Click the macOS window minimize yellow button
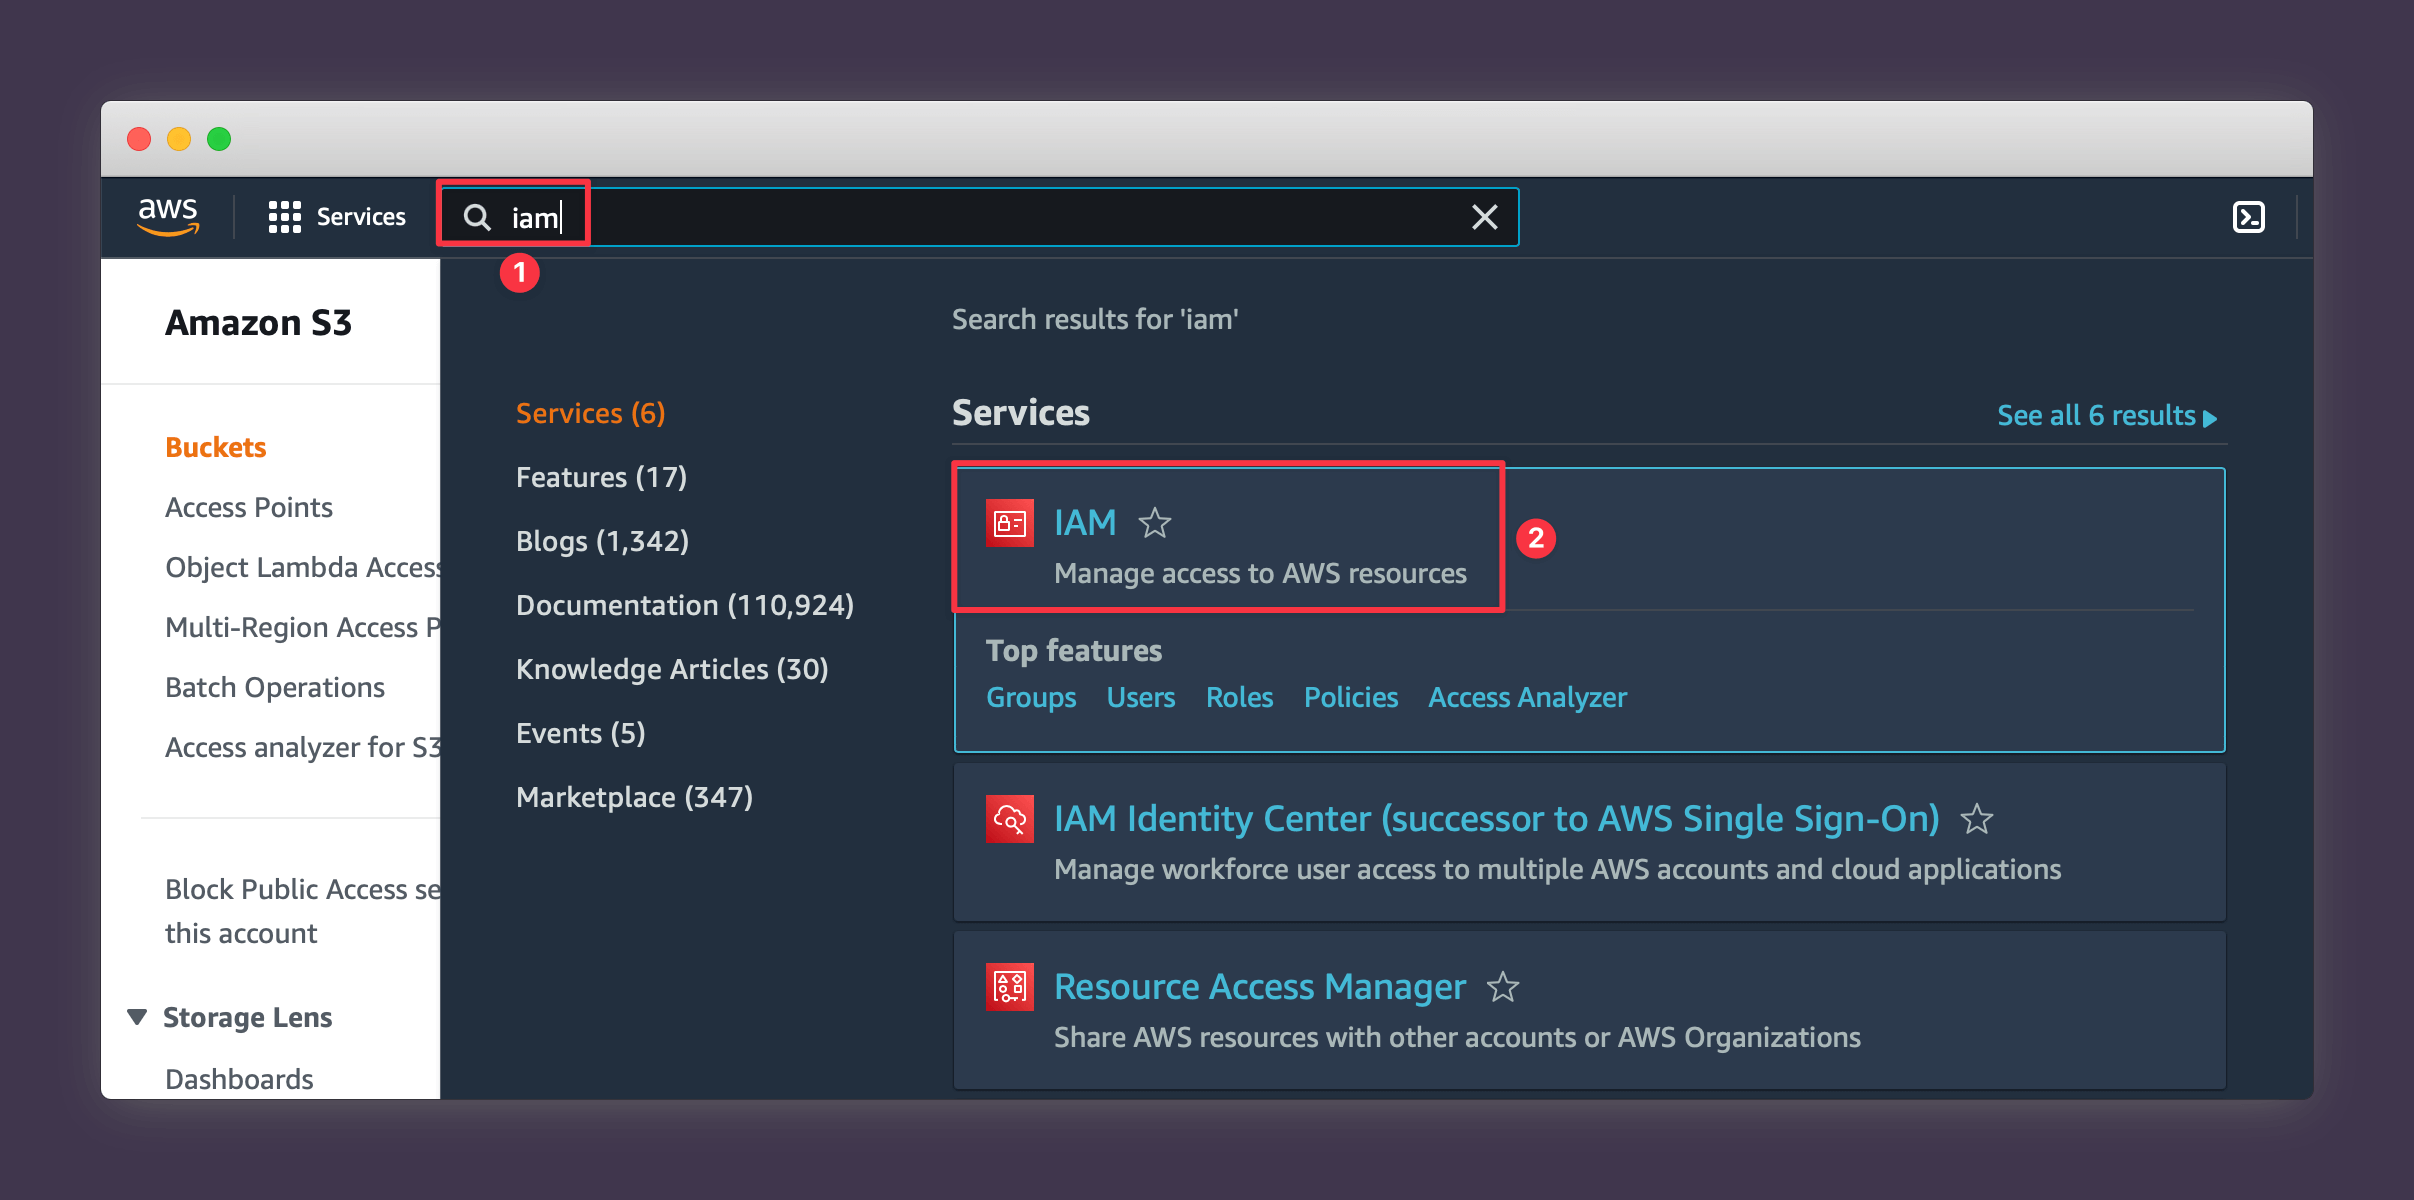 179,139
